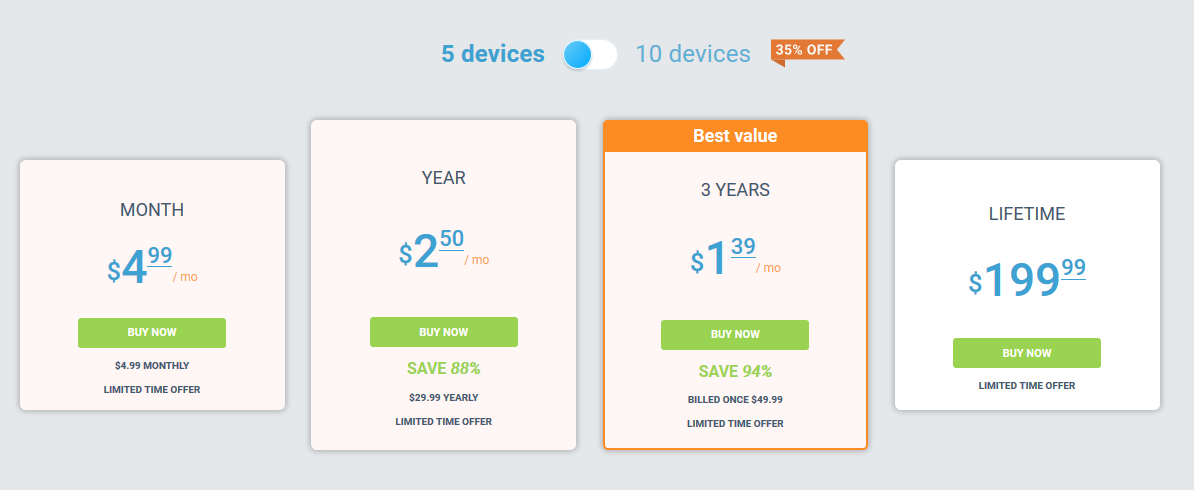1194x490 pixels.
Task: Click the SAVE 88% text
Action: coord(444,369)
